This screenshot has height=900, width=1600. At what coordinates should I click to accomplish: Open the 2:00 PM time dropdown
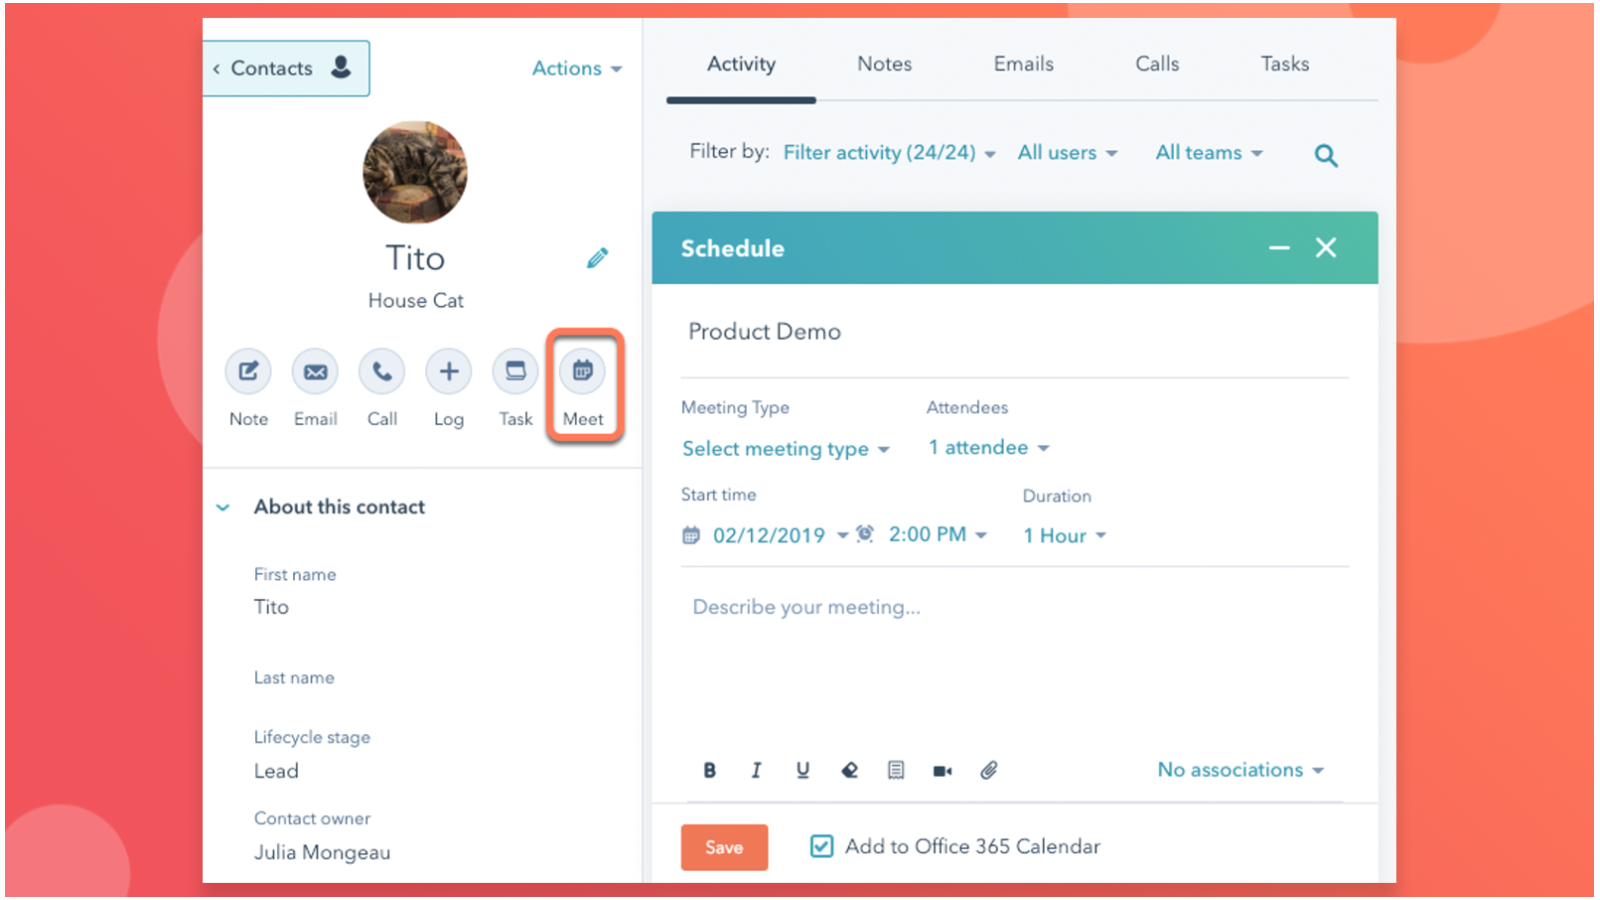coord(938,534)
